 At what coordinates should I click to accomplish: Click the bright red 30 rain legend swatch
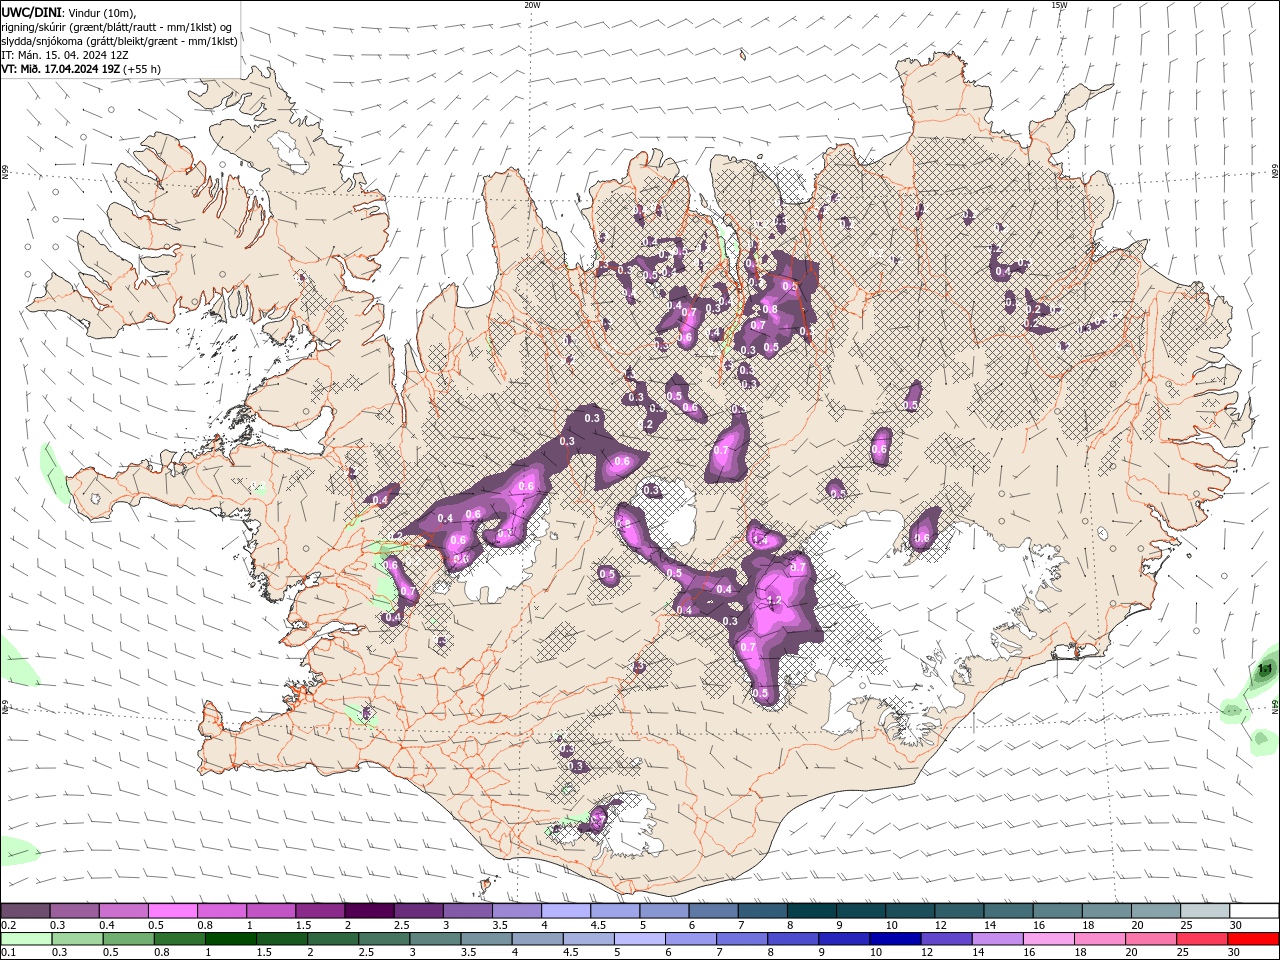1254,938
